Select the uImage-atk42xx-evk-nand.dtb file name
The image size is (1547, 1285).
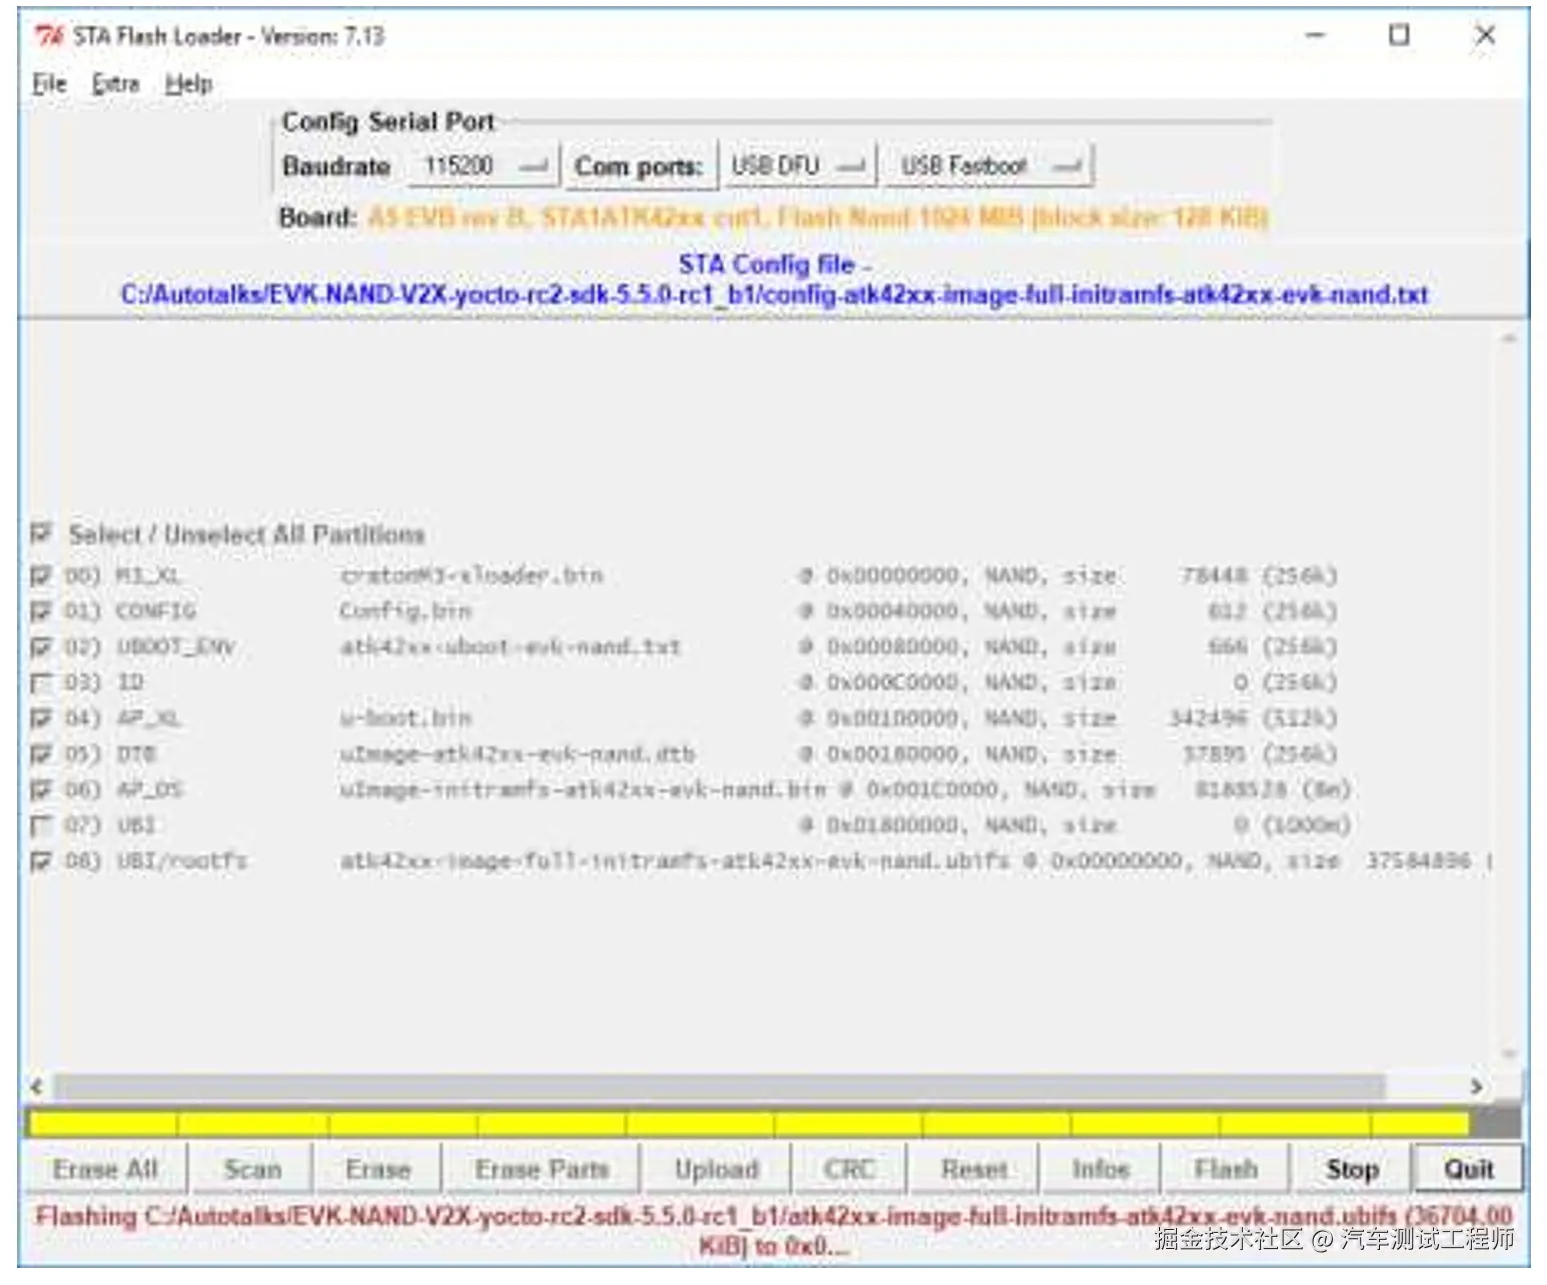click(517, 754)
